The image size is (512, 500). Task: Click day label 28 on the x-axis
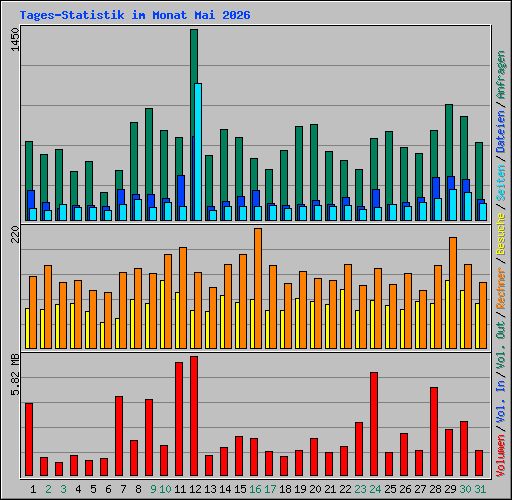(435, 489)
